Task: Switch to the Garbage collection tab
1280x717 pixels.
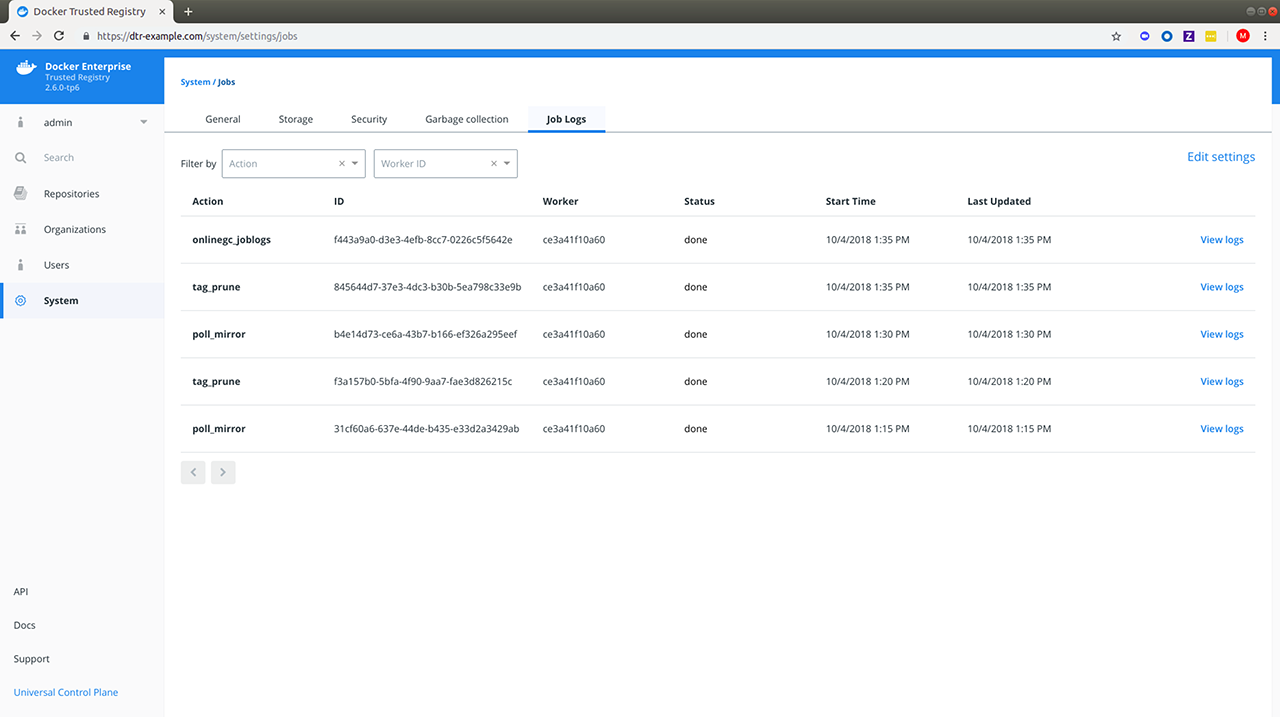Action: (x=466, y=119)
